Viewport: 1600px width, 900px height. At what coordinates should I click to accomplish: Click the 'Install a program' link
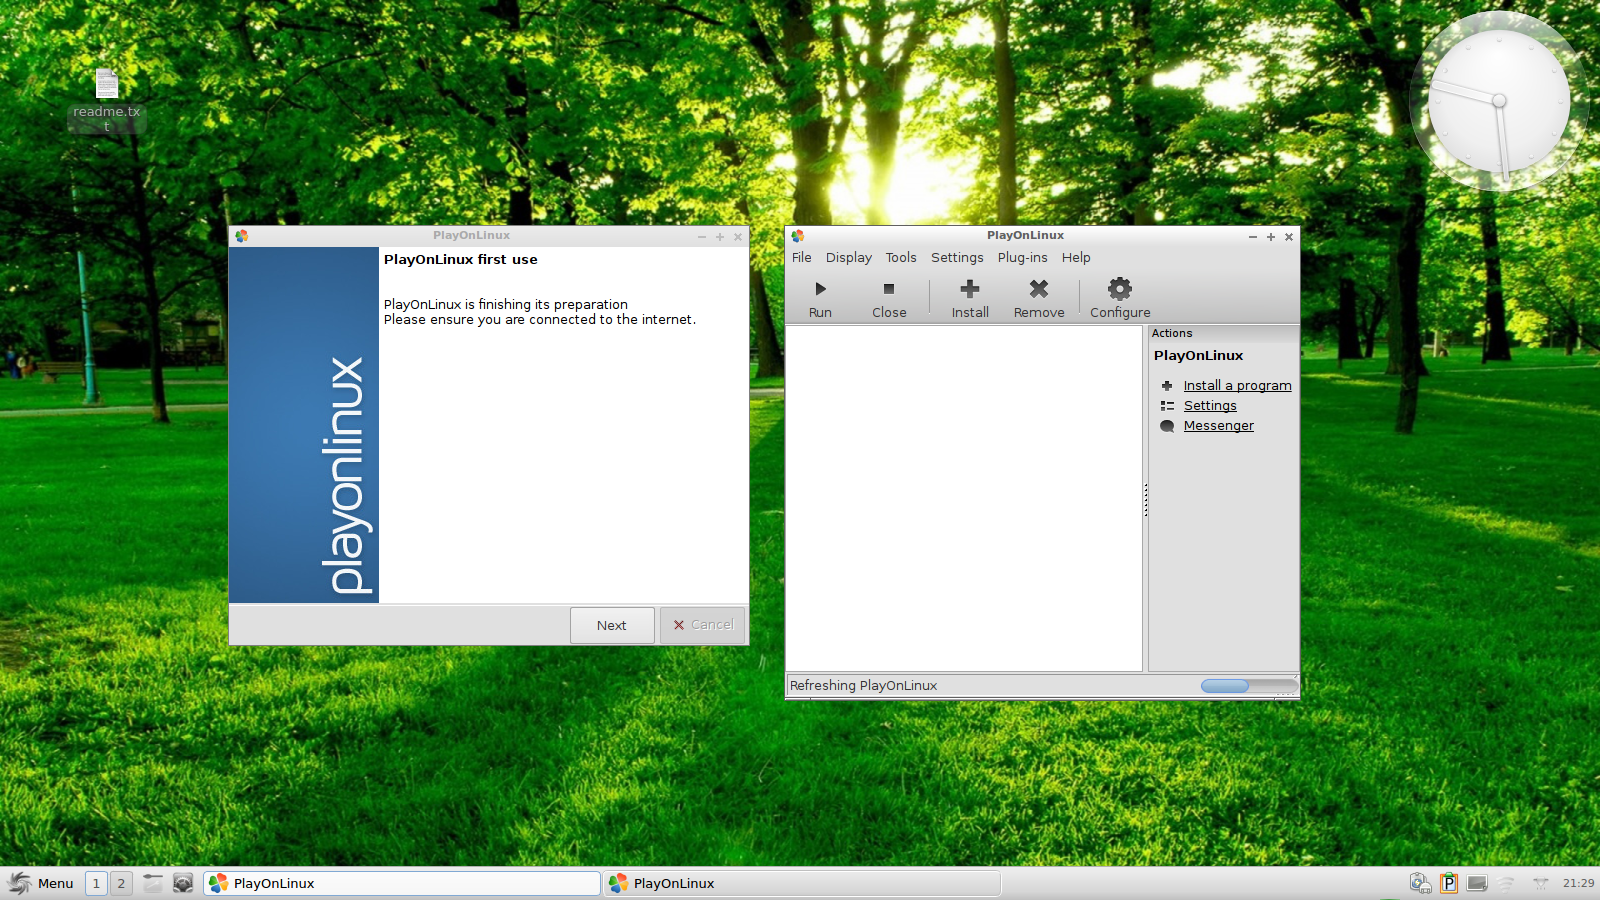(1237, 386)
